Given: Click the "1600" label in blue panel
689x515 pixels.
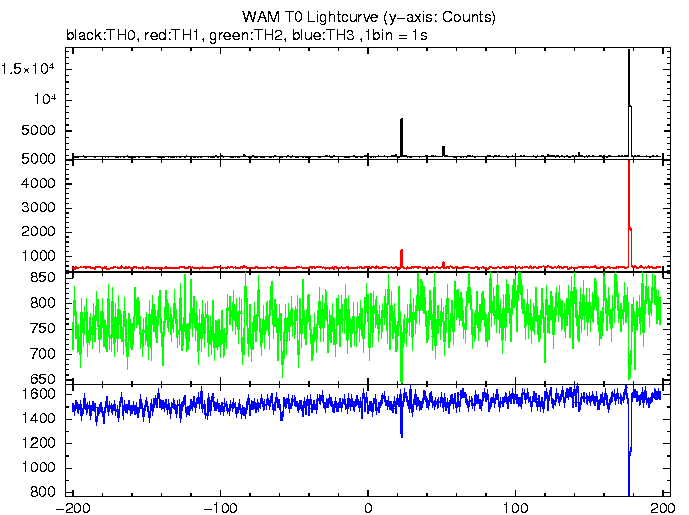Looking at the screenshot, I should pyautogui.click(x=38, y=394).
